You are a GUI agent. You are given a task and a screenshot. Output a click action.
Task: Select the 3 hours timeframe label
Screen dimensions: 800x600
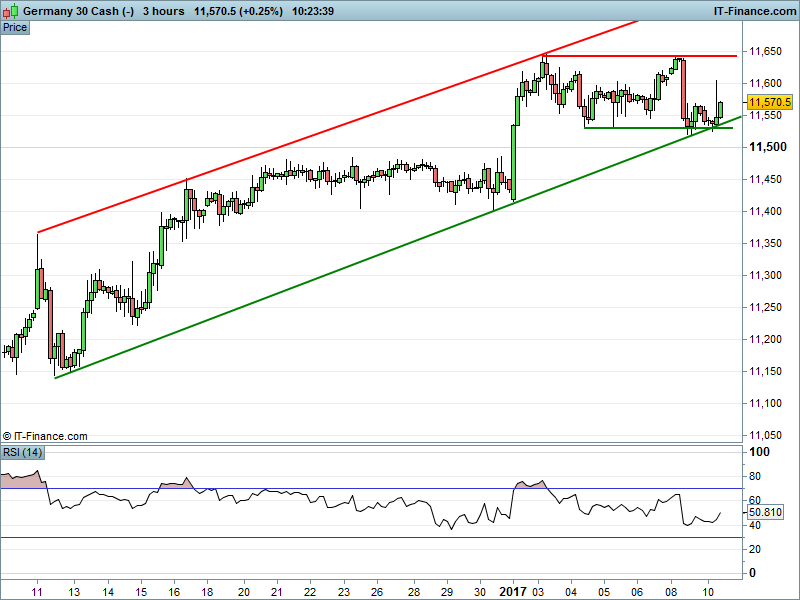coord(163,11)
